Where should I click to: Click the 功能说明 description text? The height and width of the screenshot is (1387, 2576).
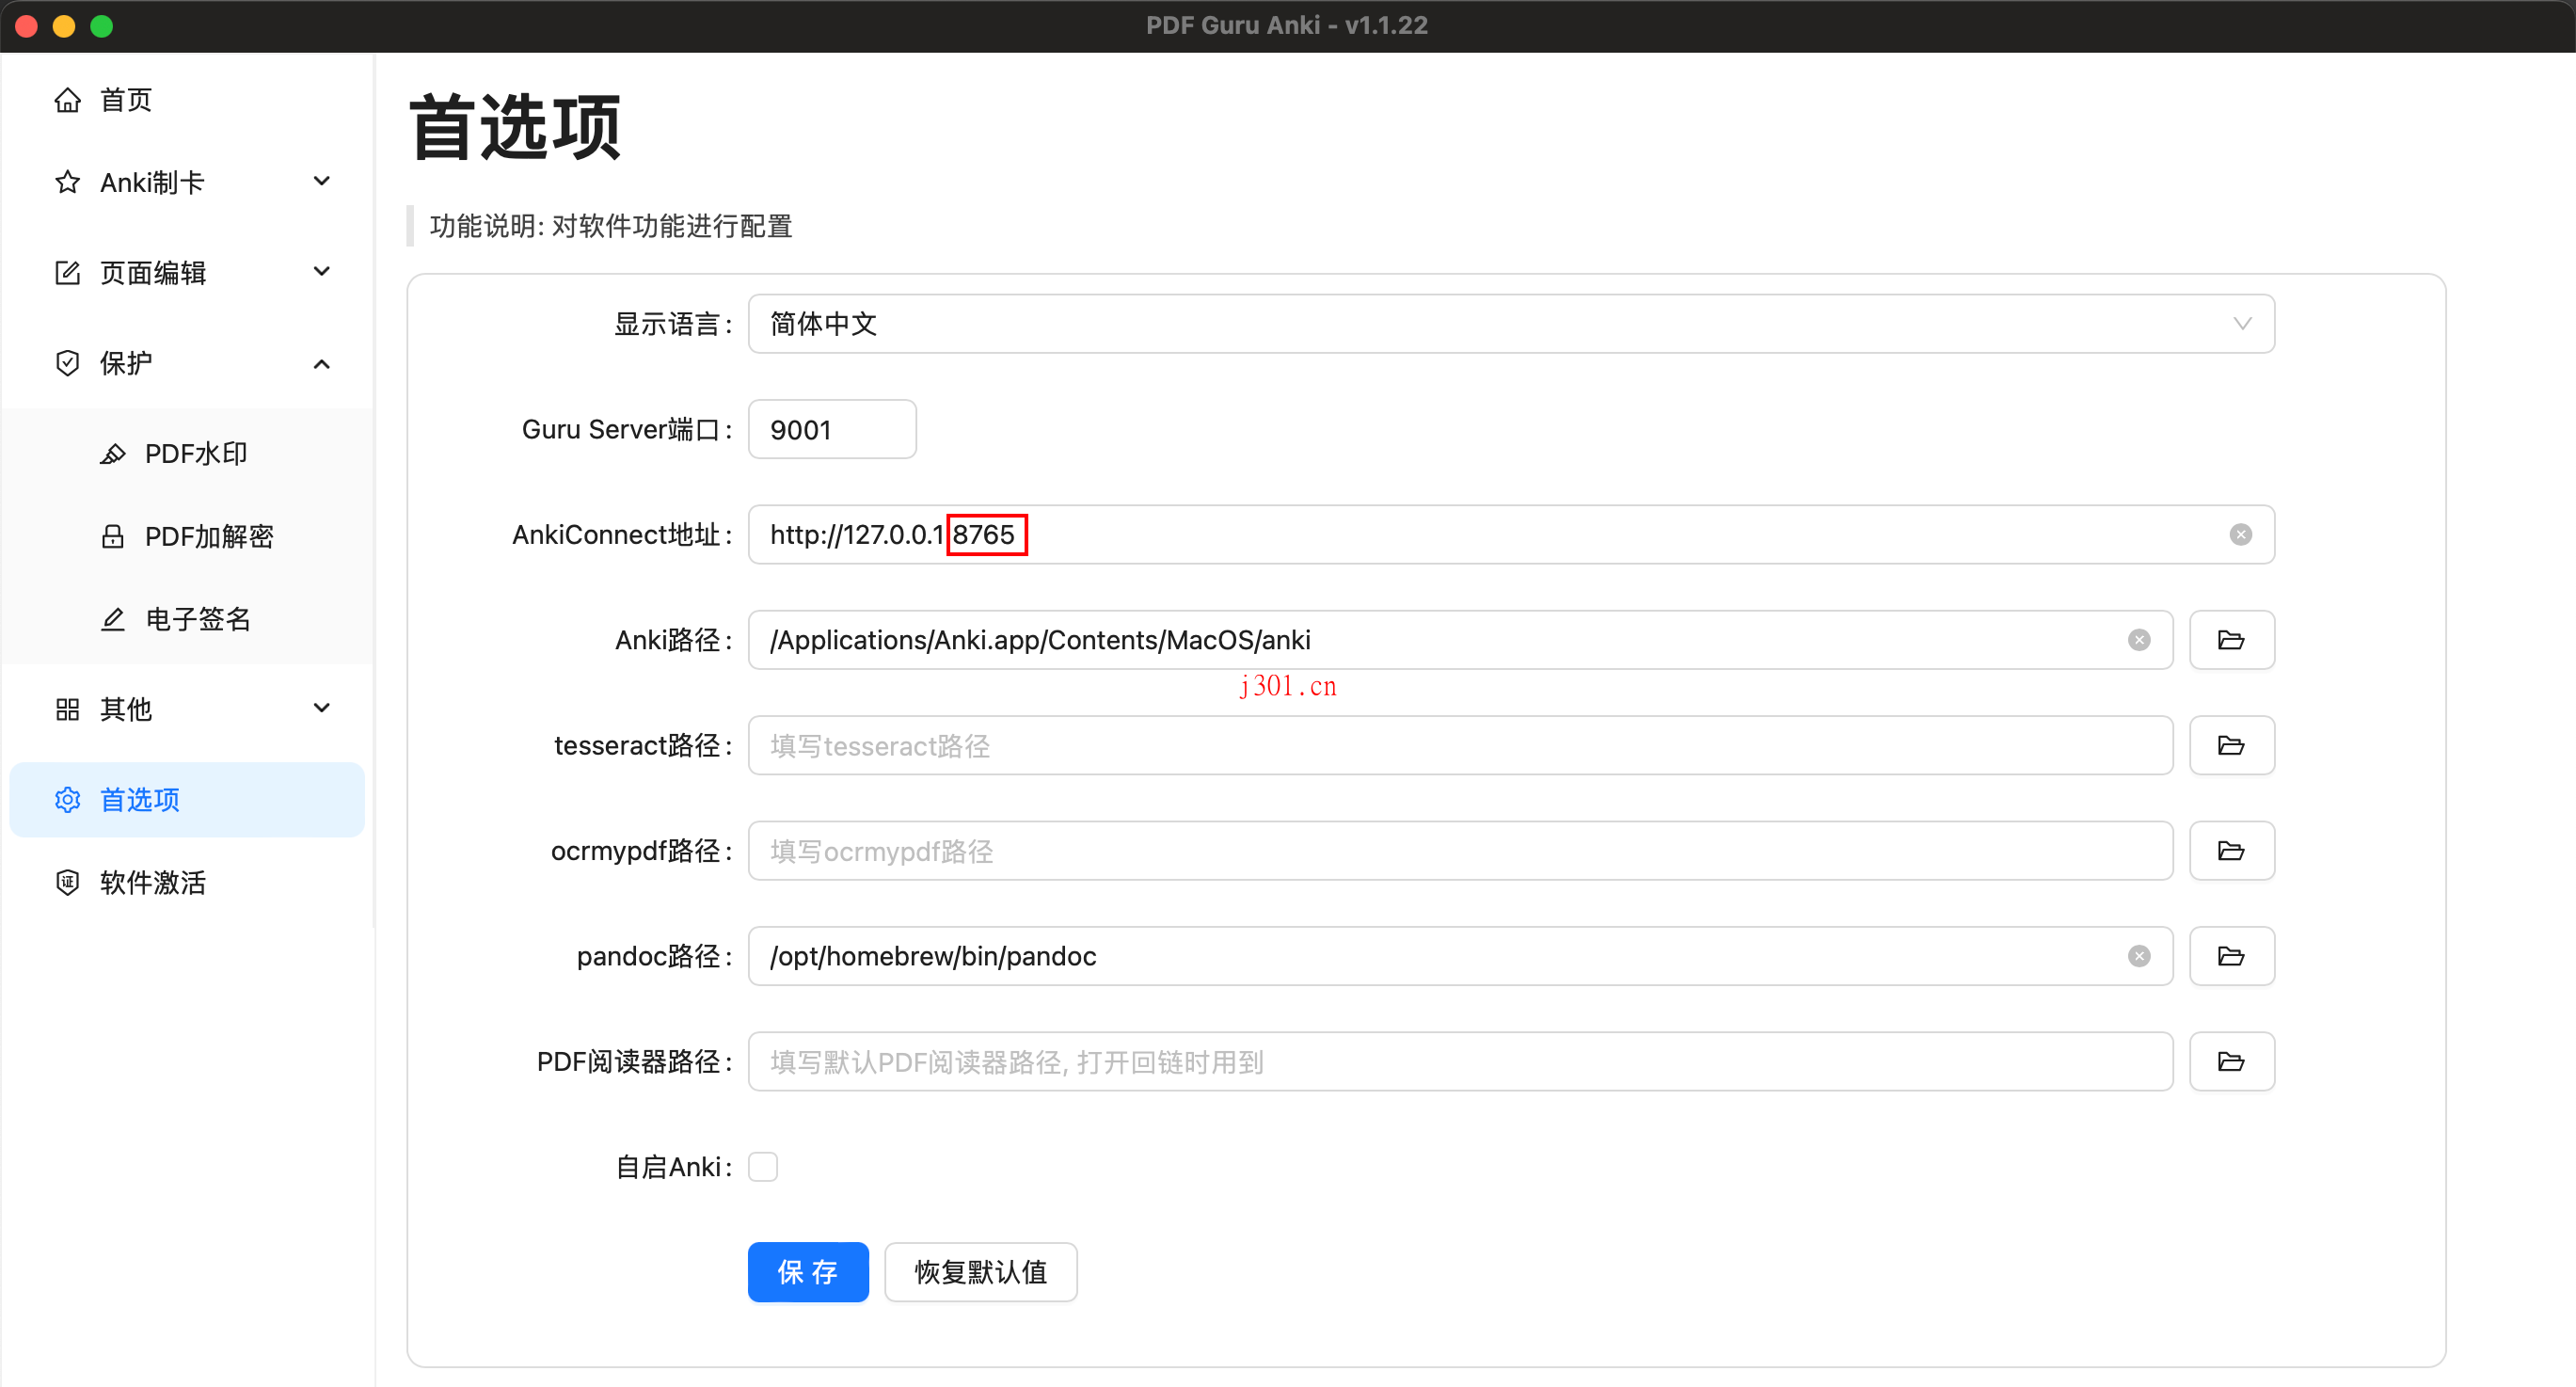coord(611,227)
